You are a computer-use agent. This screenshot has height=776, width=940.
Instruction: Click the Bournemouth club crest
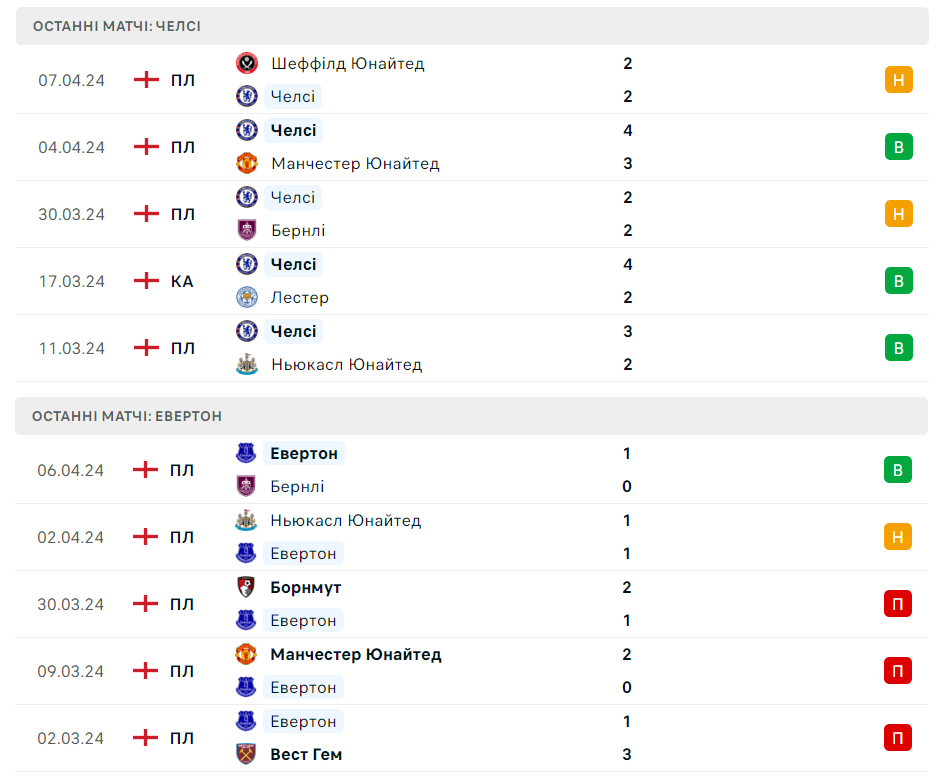[246, 587]
